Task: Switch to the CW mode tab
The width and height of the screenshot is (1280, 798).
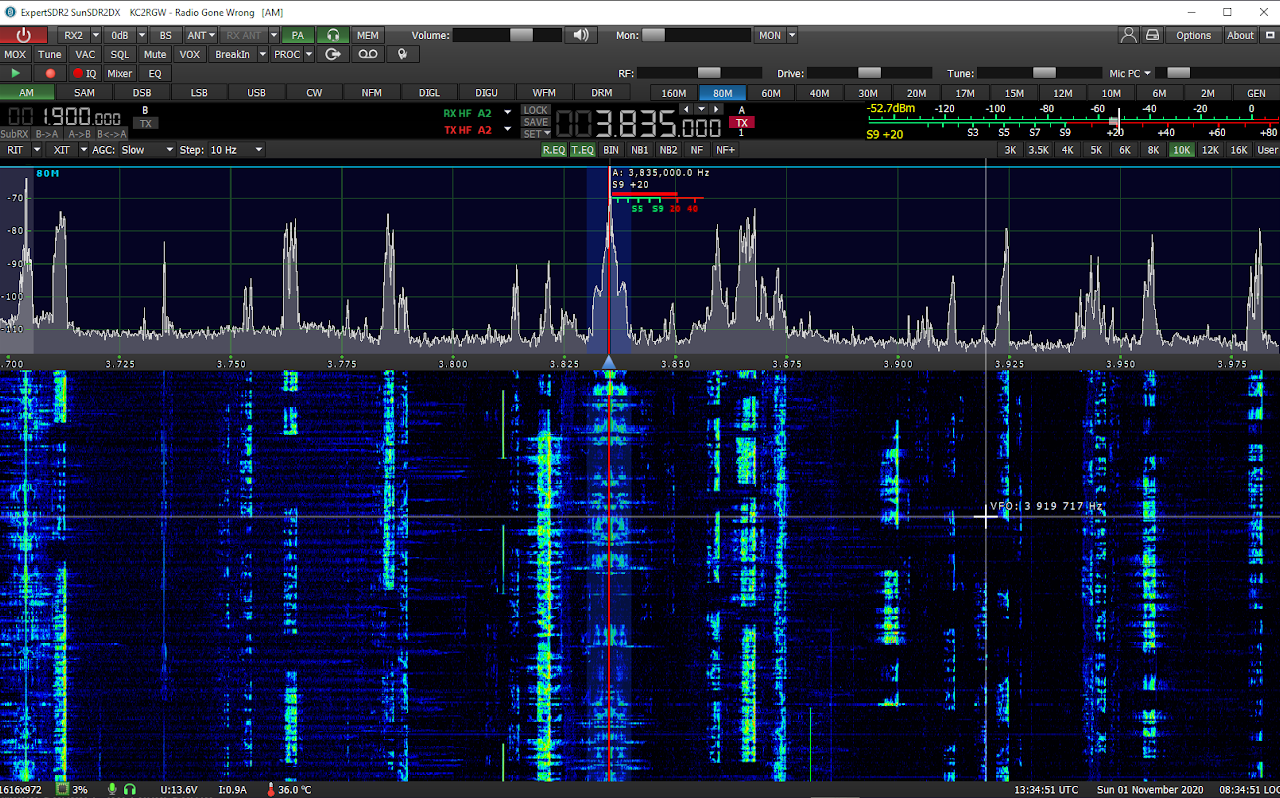Action: tap(314, 92)
